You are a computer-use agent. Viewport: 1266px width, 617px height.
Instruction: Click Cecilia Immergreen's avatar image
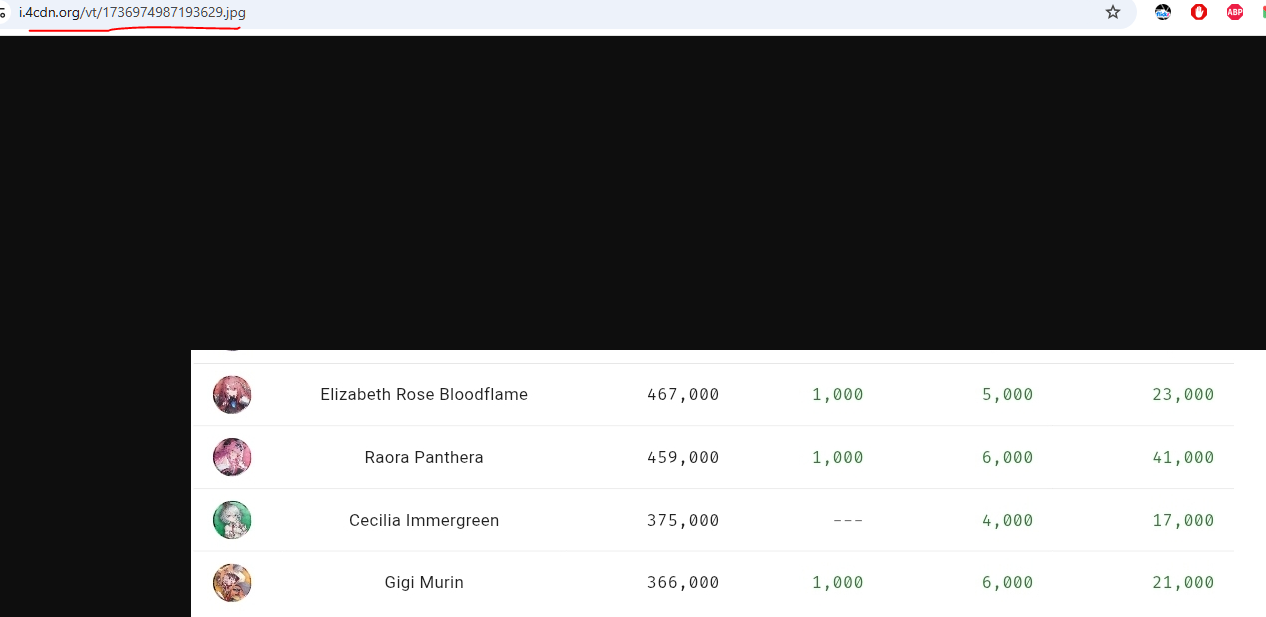click(232, 520)
